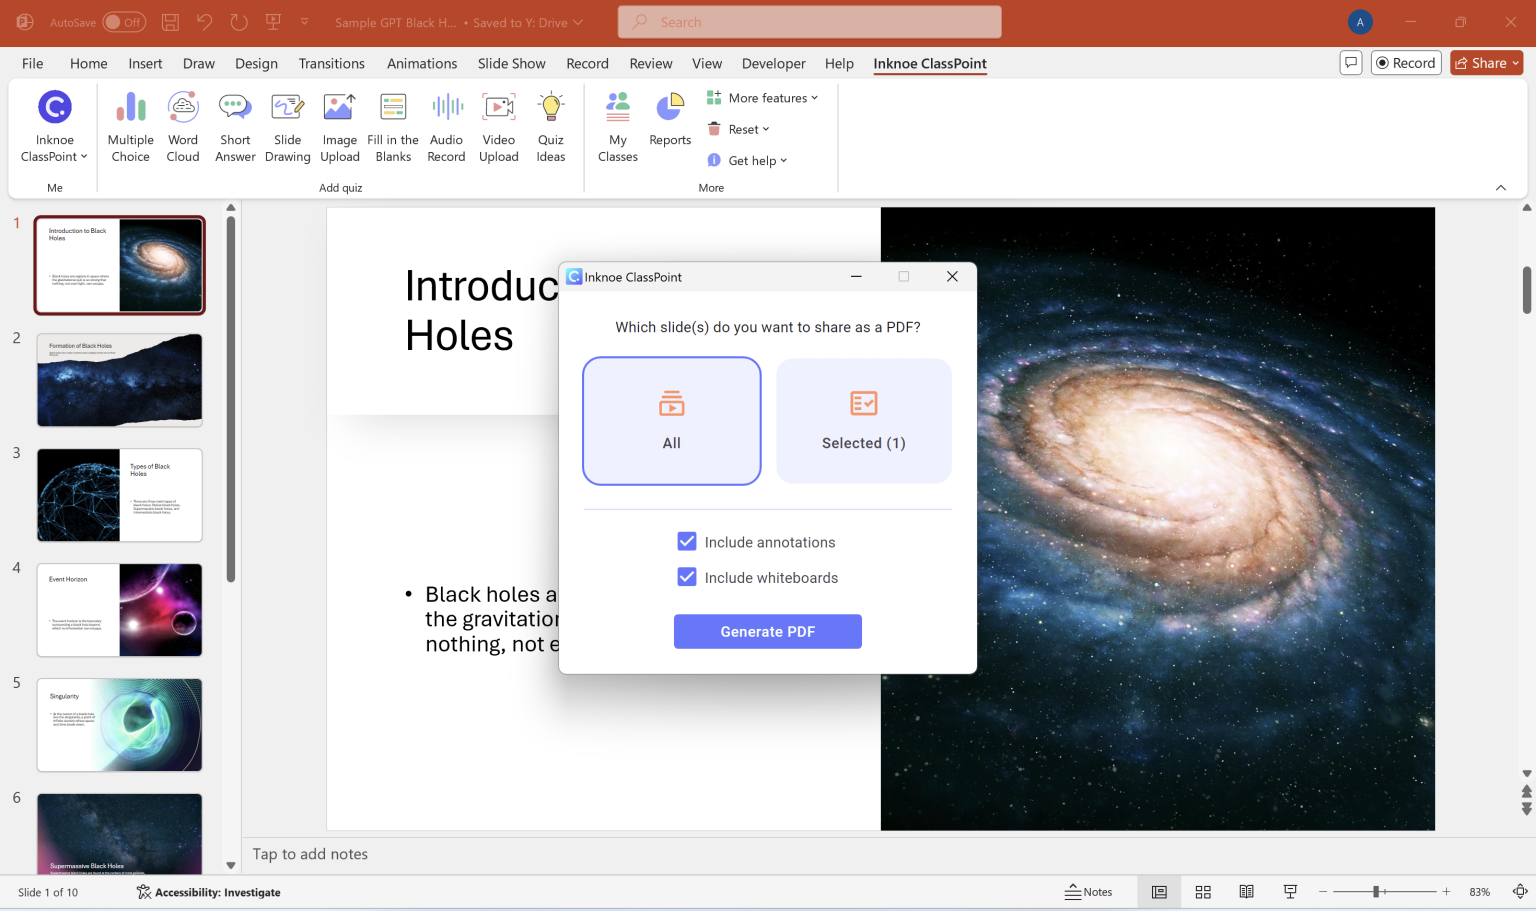
Task: Enable Include annotations
Action: point(687,541)
